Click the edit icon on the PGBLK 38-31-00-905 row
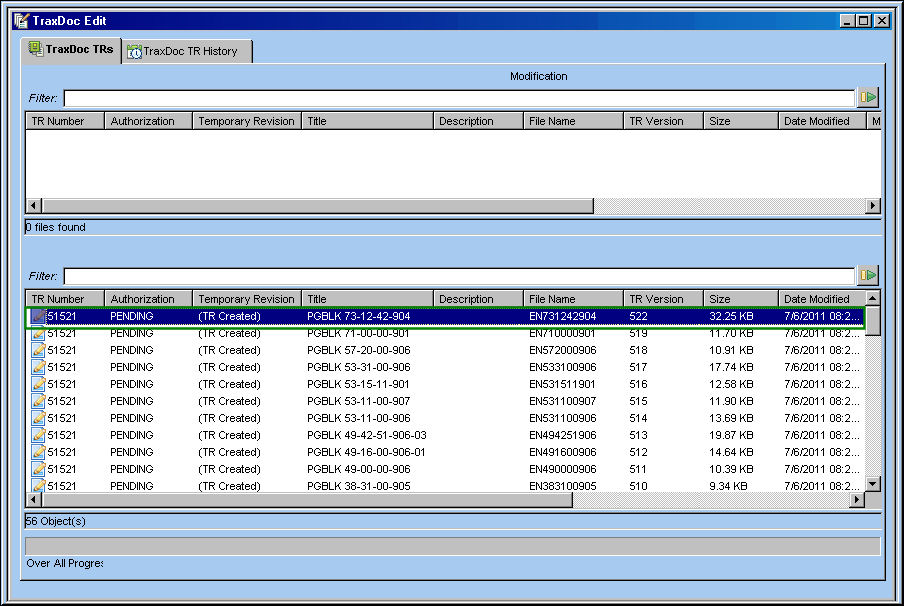 38,485
